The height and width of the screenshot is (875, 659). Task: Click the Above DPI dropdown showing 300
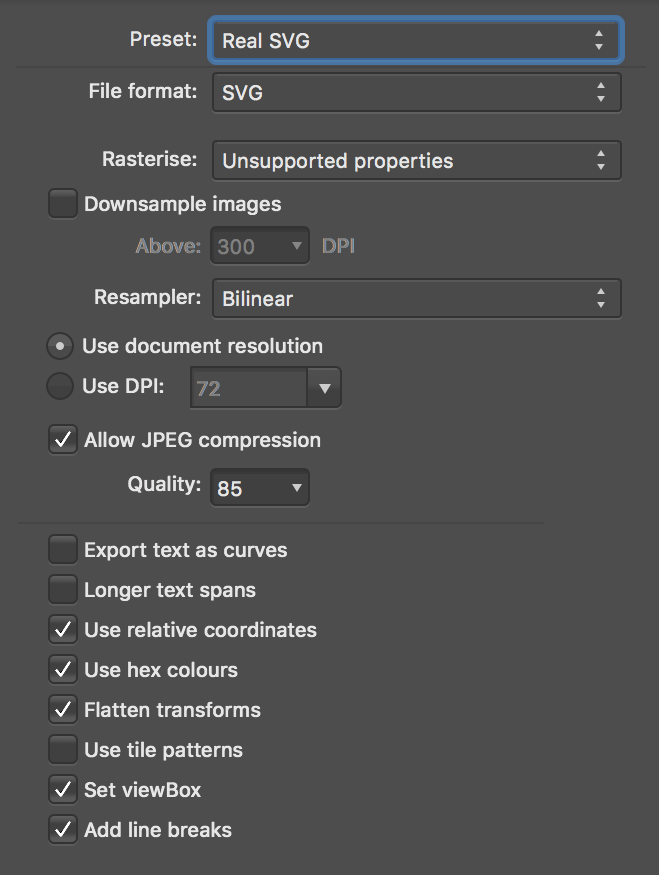click(x=259, y=246)
